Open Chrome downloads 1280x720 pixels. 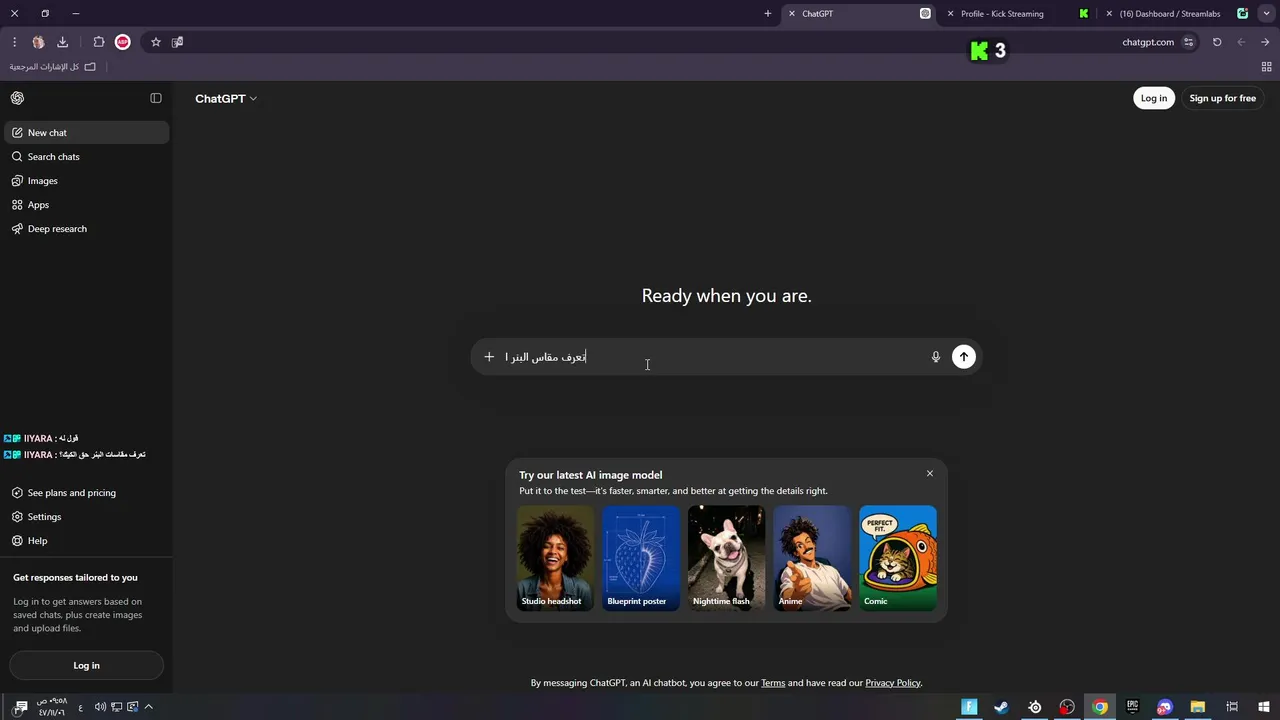62,42
